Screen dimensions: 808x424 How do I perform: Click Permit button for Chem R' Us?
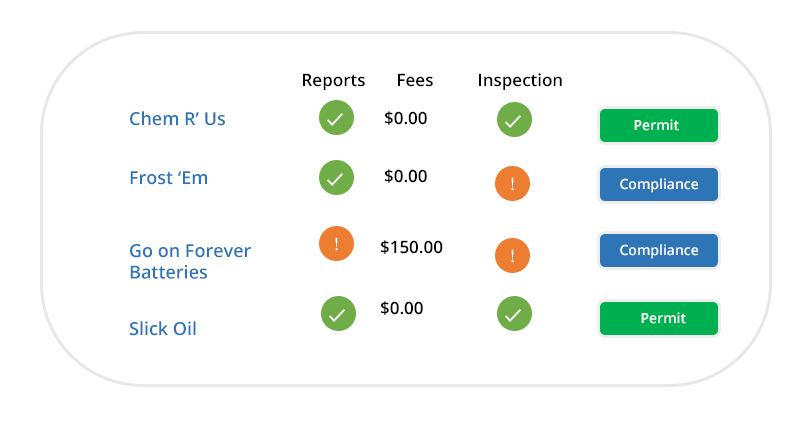pyautogui.click(x=659, y=125)
